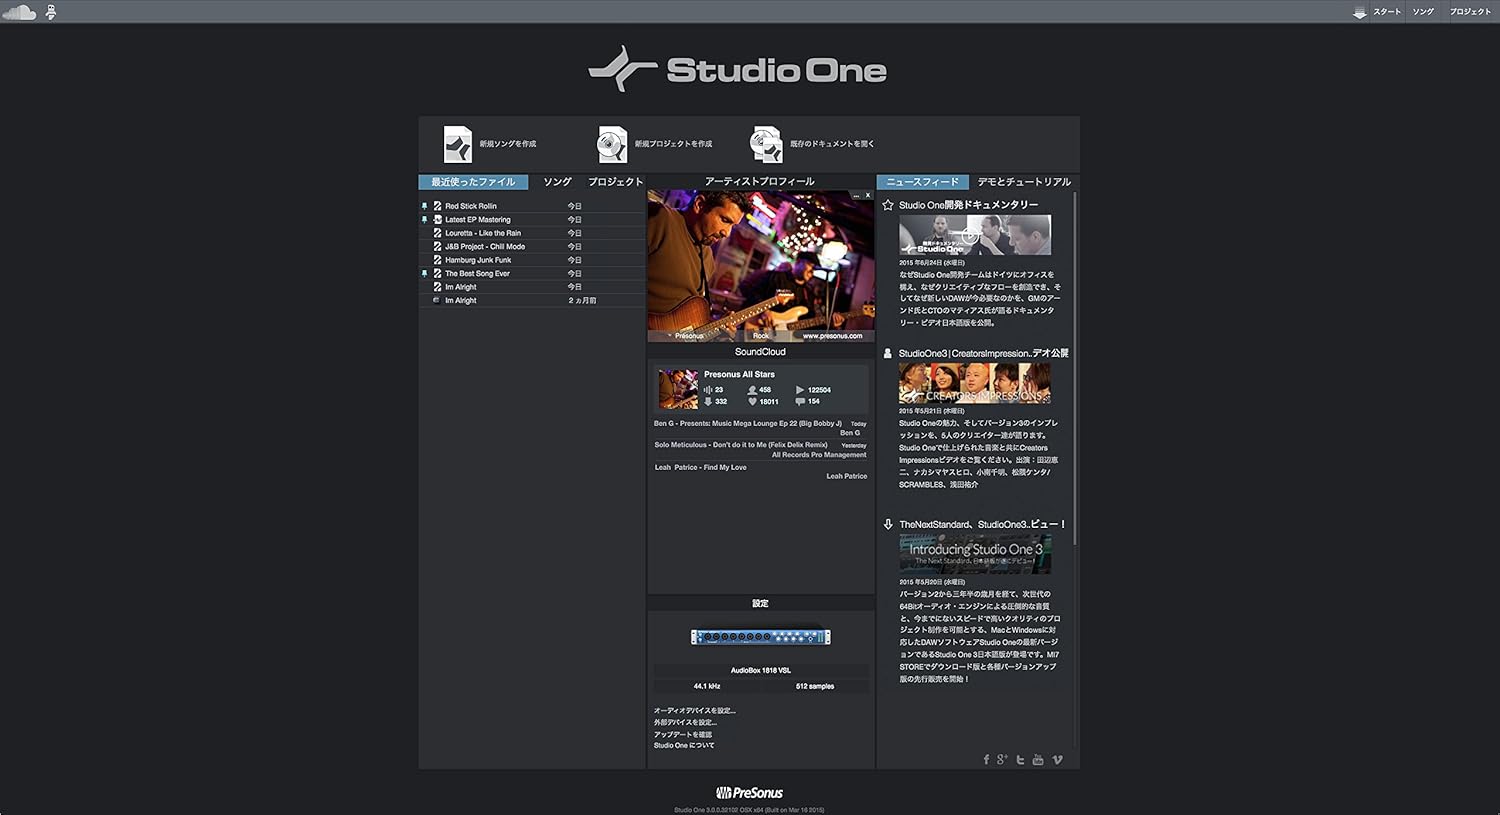Open www.presonus.com link under artist photo
1500x815 pixels.
[832, 336]
